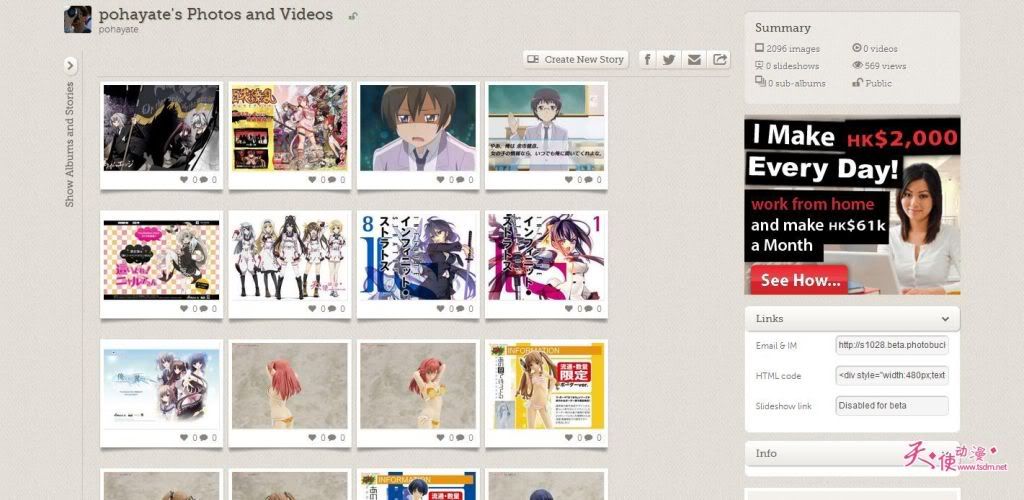Expand Show Albums and Stories sidebar
This screenshot has height=500, width=1024.
pos(70,65)
